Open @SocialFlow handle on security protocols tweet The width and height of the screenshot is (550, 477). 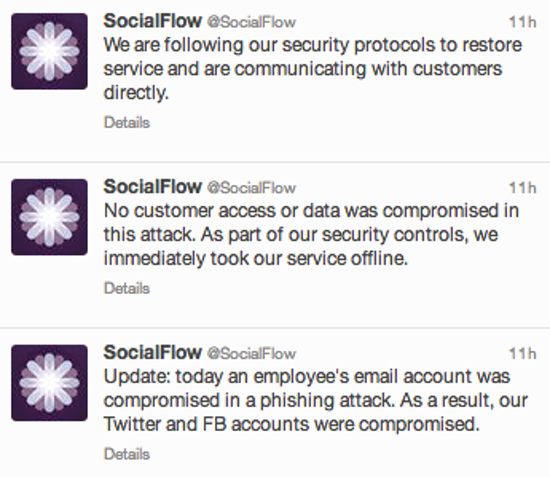point(251,22)
